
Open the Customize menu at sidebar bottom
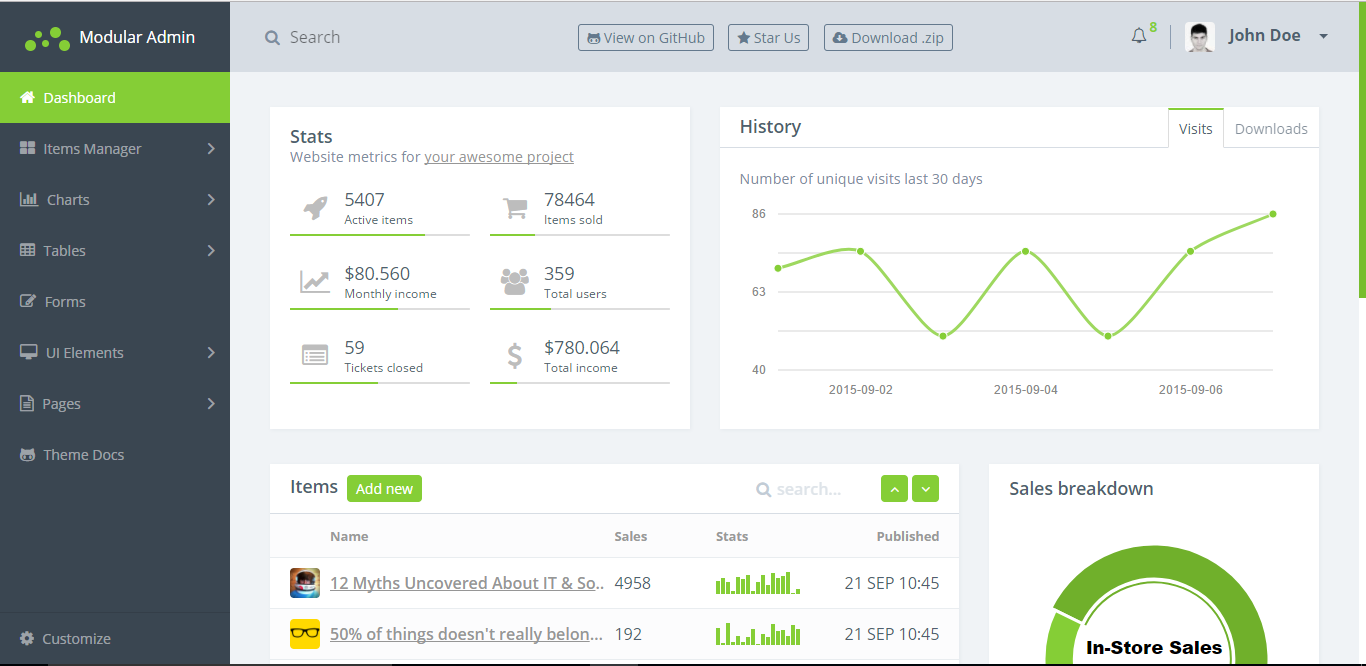click(115, 638)
